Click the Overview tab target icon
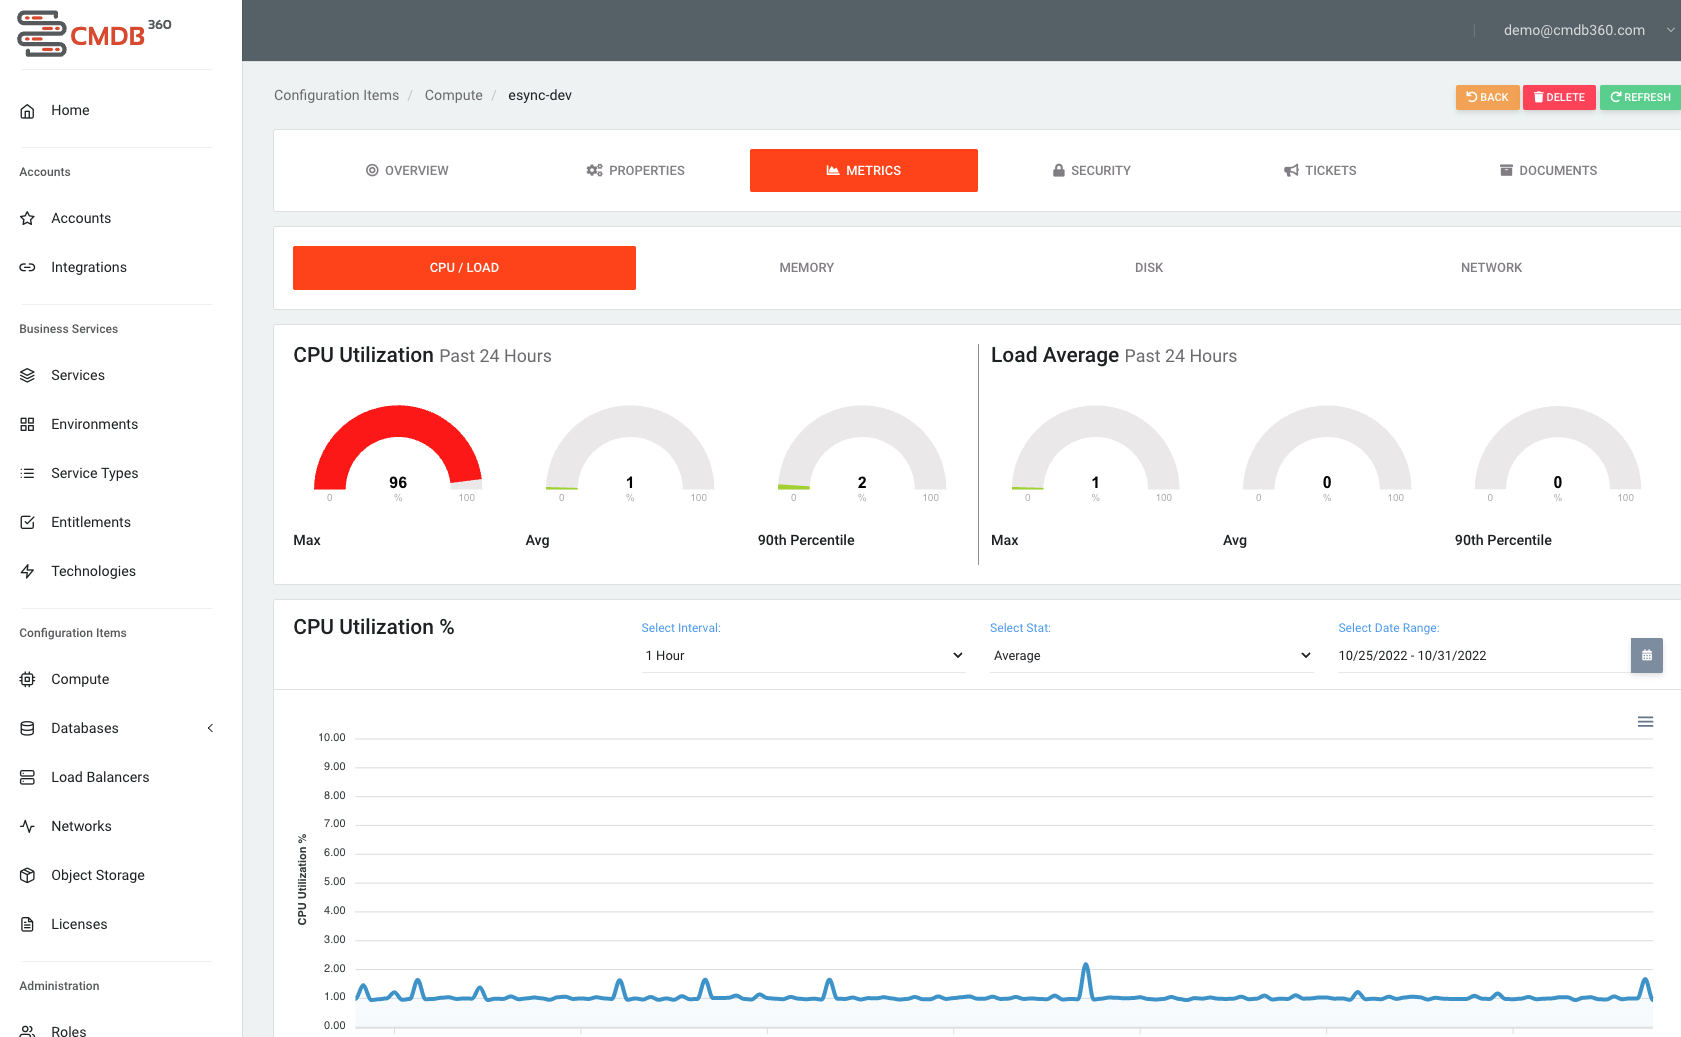 pyautogui.click(x=372, y=170)
